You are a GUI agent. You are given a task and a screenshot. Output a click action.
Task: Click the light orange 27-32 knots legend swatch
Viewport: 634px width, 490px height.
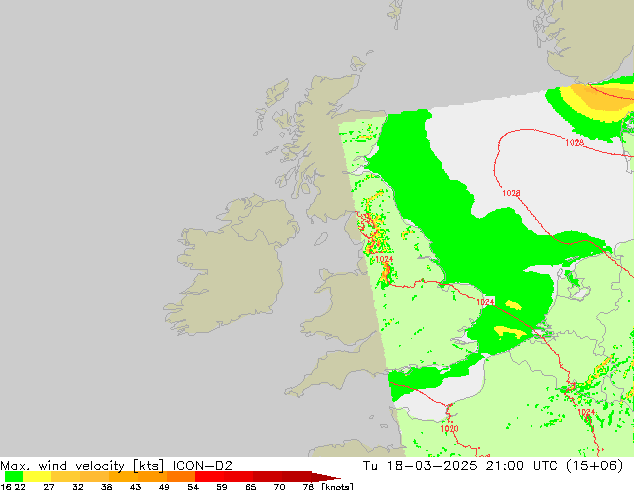[66, 476]
